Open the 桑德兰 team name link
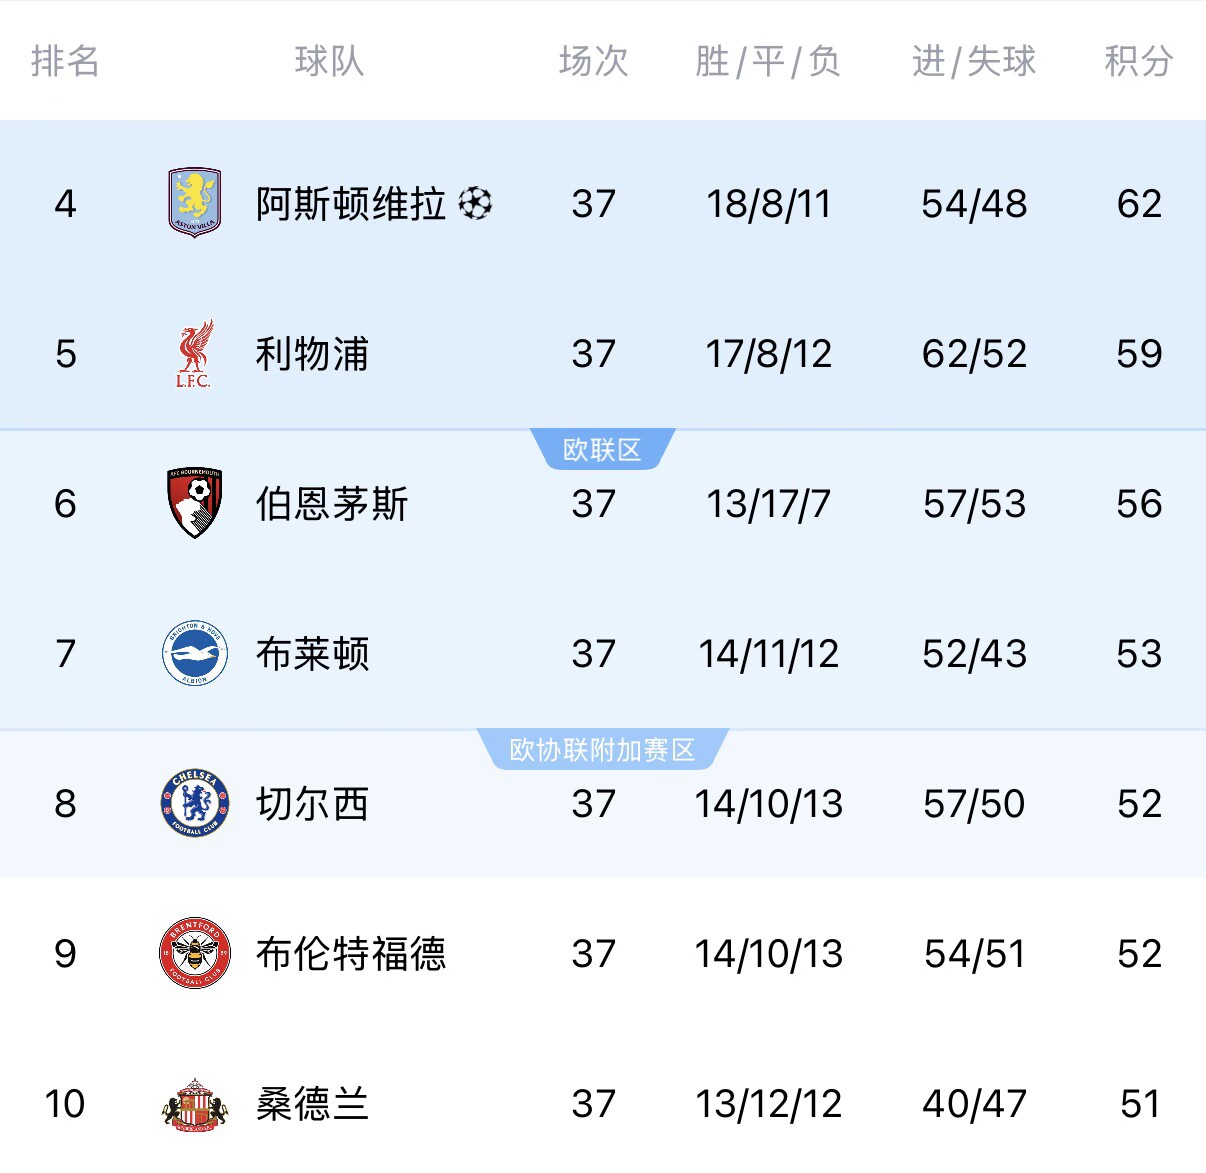Viewport: 1206px width, 1173px height. 313,1104
